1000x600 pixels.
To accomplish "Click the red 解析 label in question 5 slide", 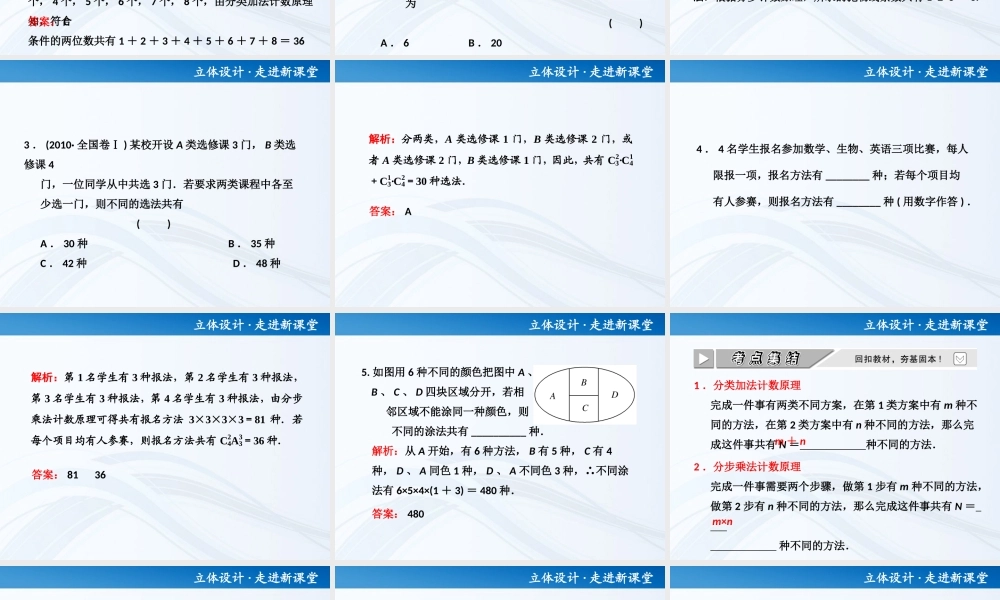I will pyautogui.click(x=385, y=451).
